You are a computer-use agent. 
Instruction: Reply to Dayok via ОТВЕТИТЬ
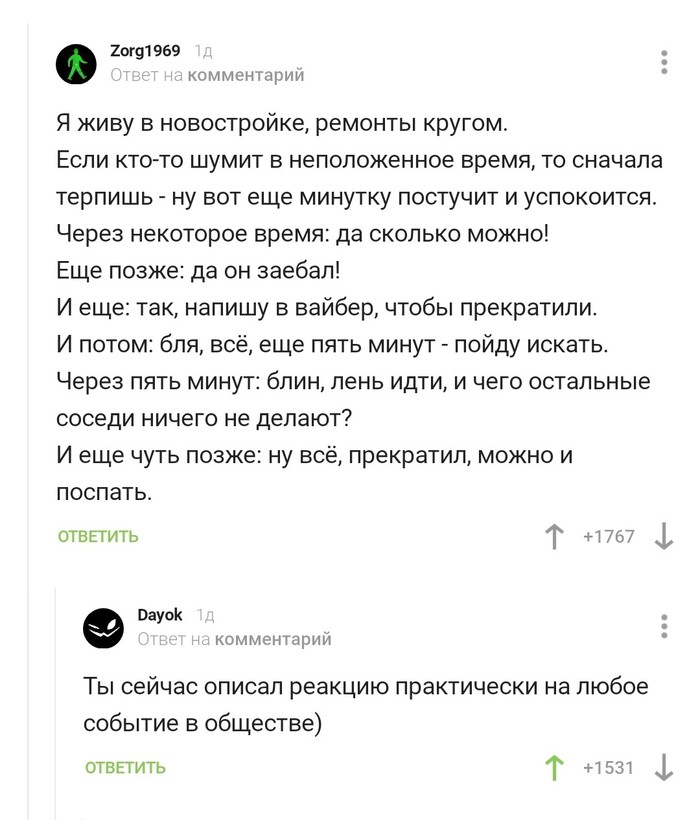tap(125, 768)
